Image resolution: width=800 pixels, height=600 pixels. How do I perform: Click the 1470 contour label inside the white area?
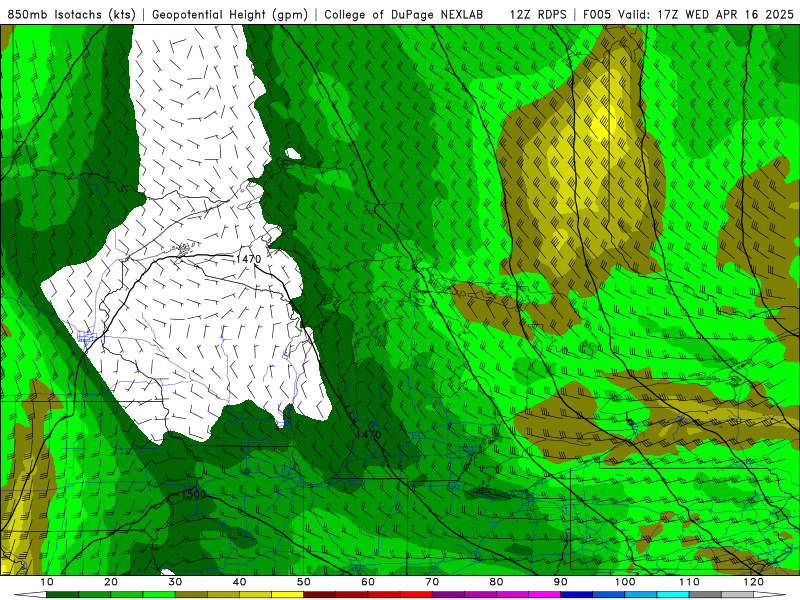click(x=248, y=259)
